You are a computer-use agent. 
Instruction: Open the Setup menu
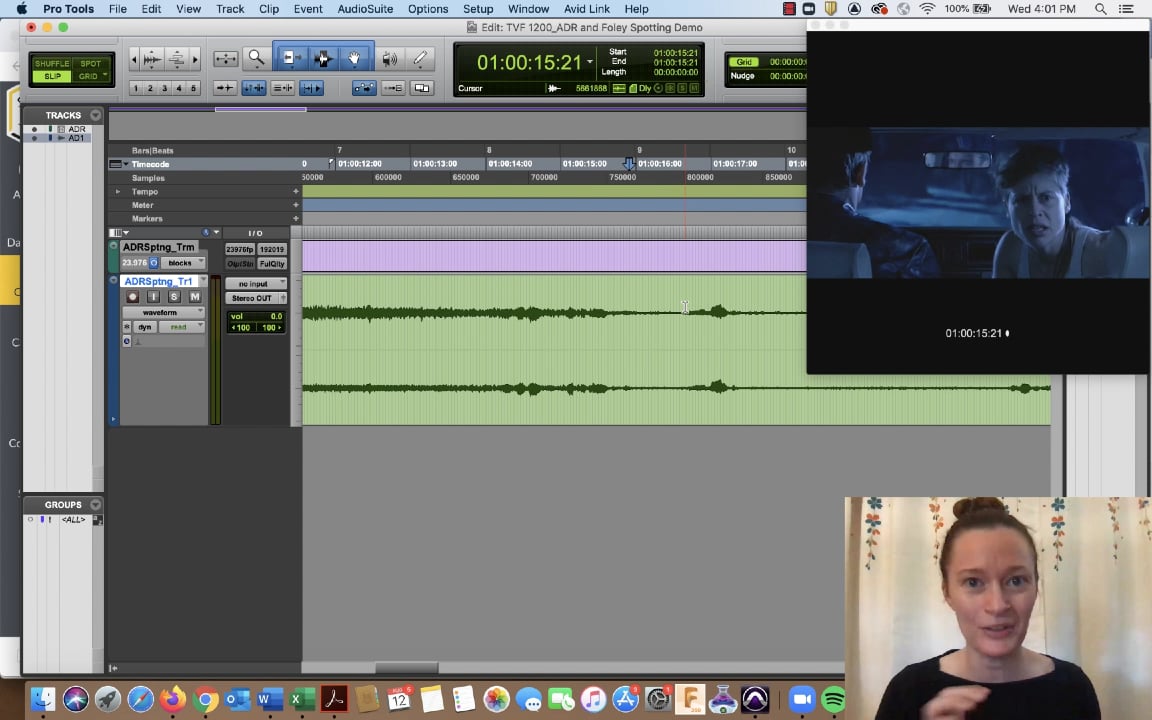pos(478,9)
